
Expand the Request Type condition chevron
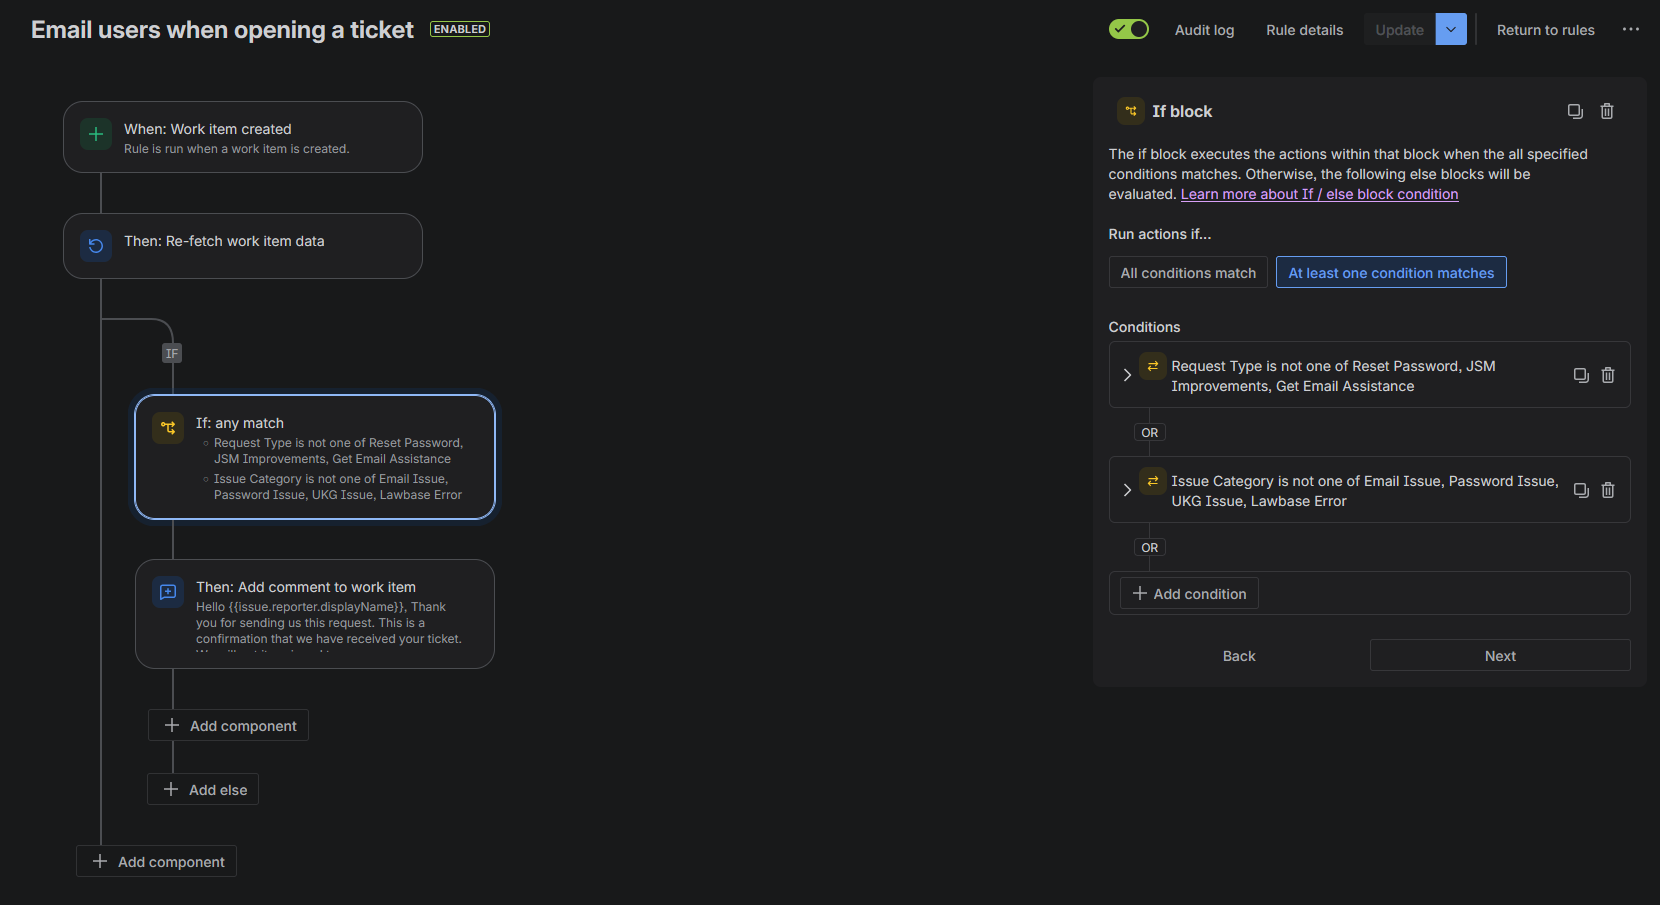tap(1127, 375)
